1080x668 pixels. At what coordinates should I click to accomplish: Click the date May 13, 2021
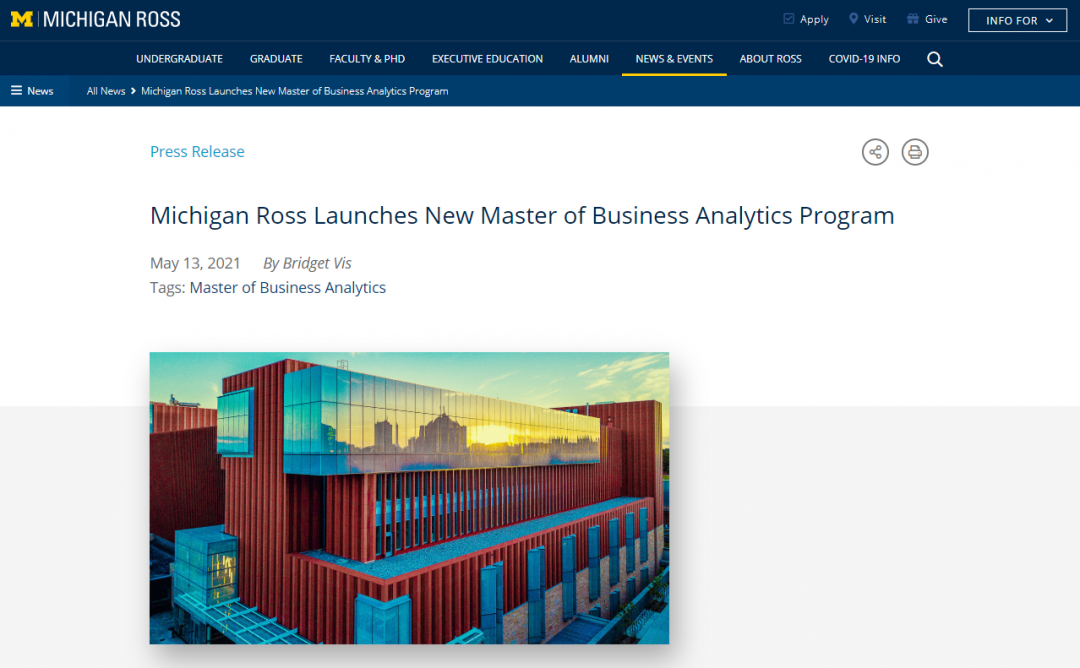point(195,263)
